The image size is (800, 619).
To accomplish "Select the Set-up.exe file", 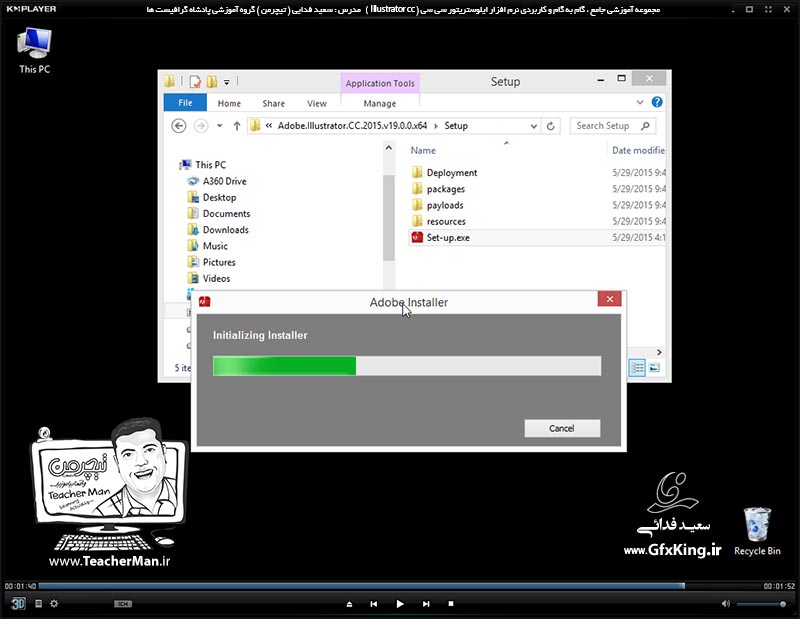I will 441,237.
